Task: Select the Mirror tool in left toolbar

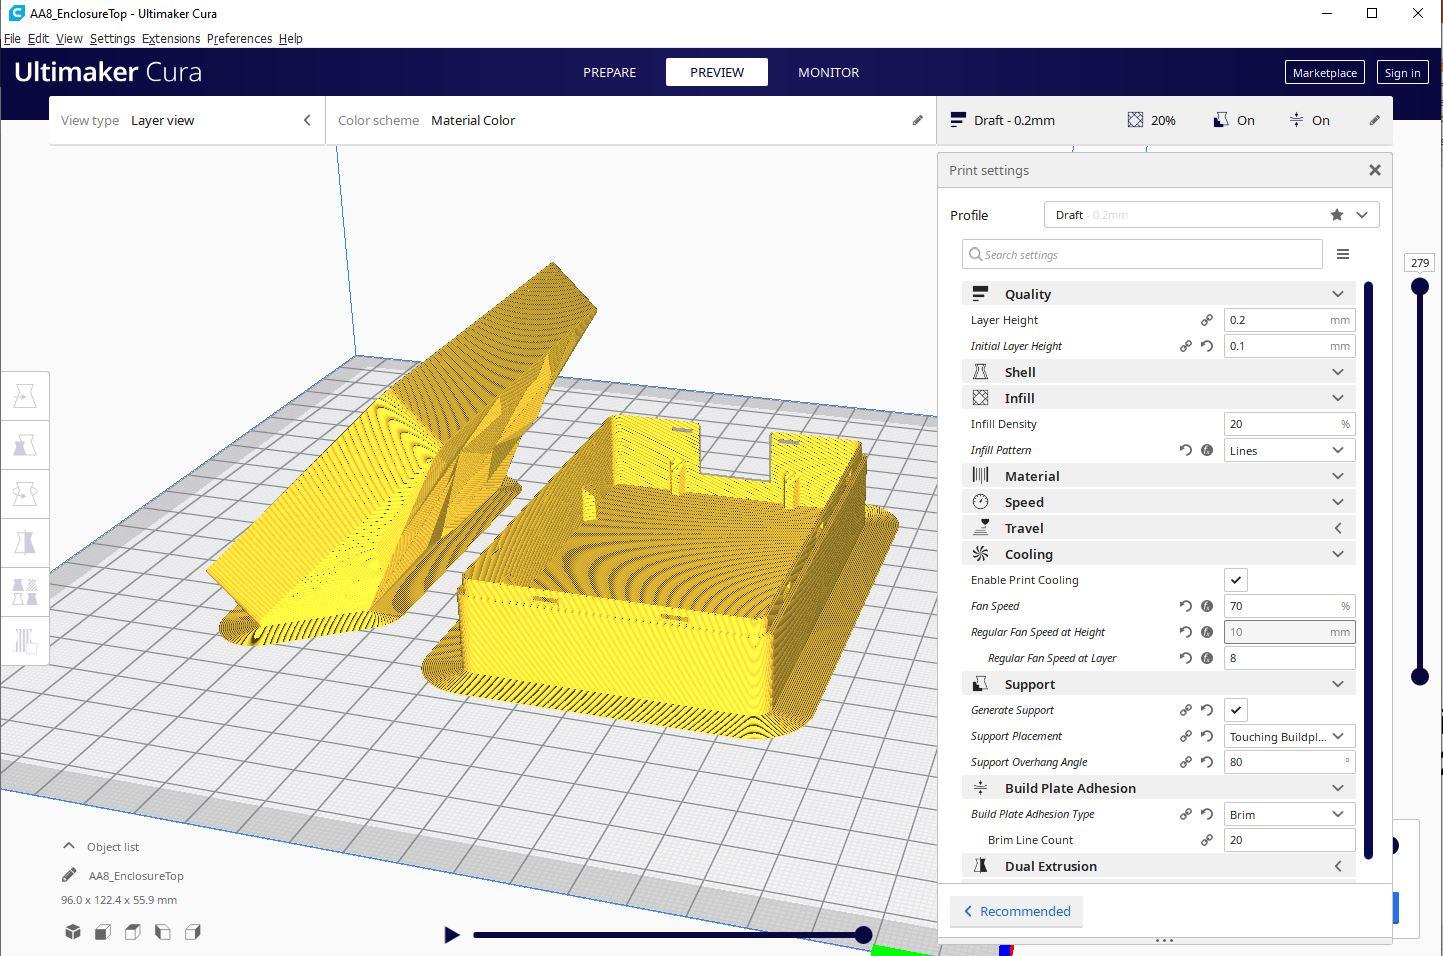Action: [25, 543]
